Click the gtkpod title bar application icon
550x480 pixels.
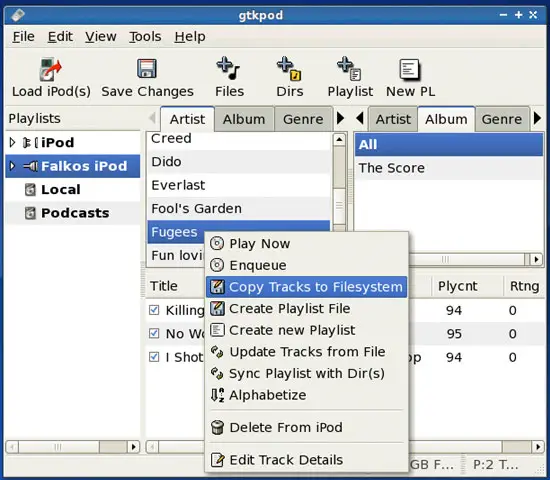pos(18,15)
